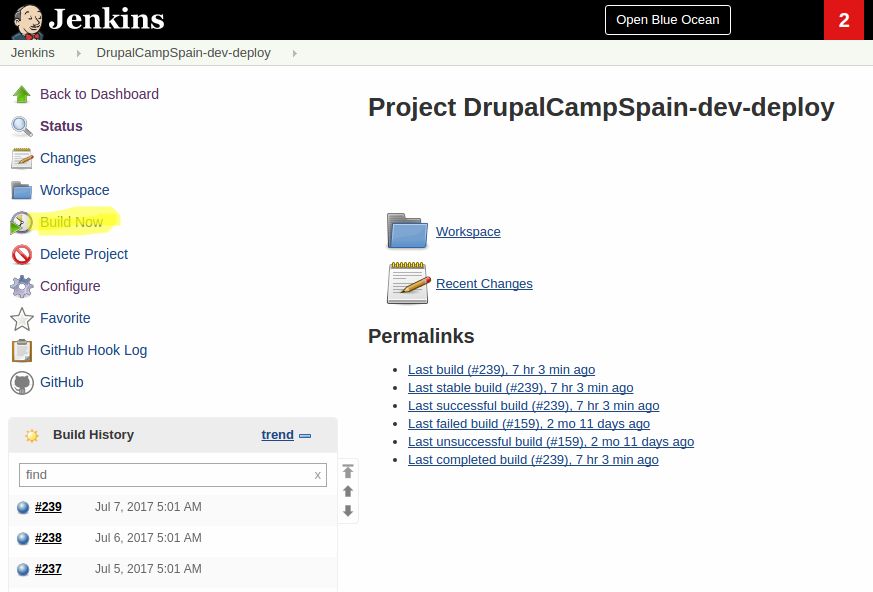Open the breadcrumb arrow after DrupalCampSpain-dev-deploy
The image size is (873, 592).
pyautogui.click(x=295, y=53)
